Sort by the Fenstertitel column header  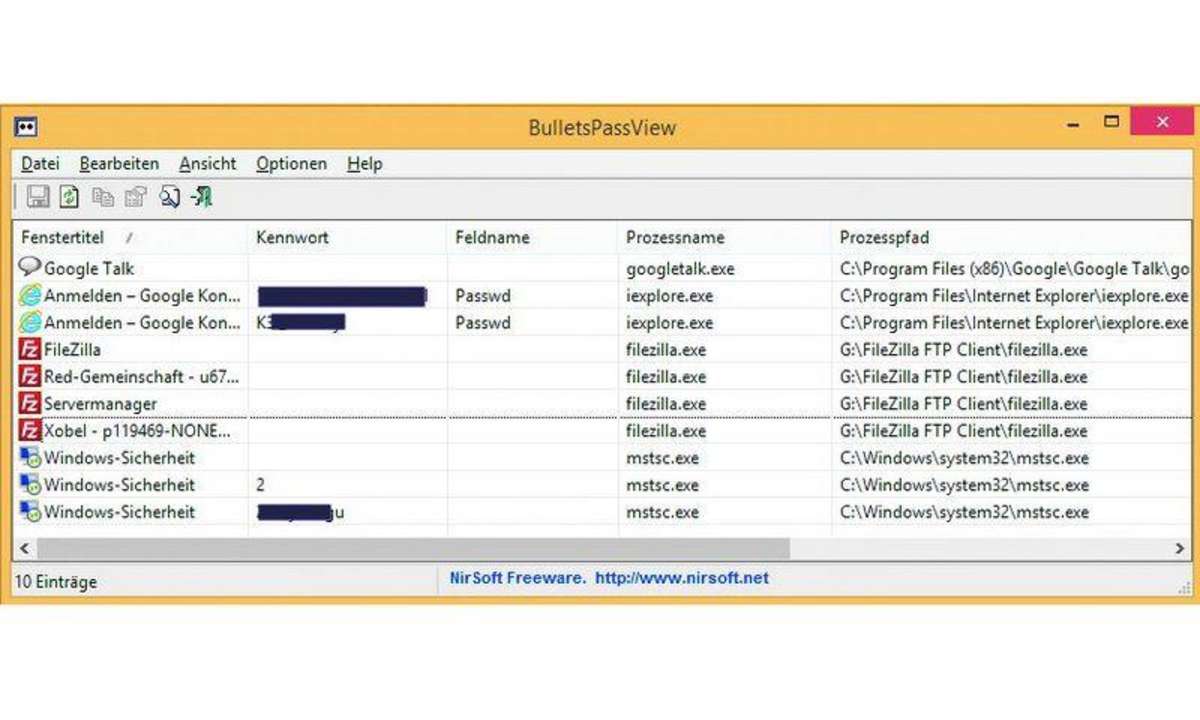(x=131, y=238)
